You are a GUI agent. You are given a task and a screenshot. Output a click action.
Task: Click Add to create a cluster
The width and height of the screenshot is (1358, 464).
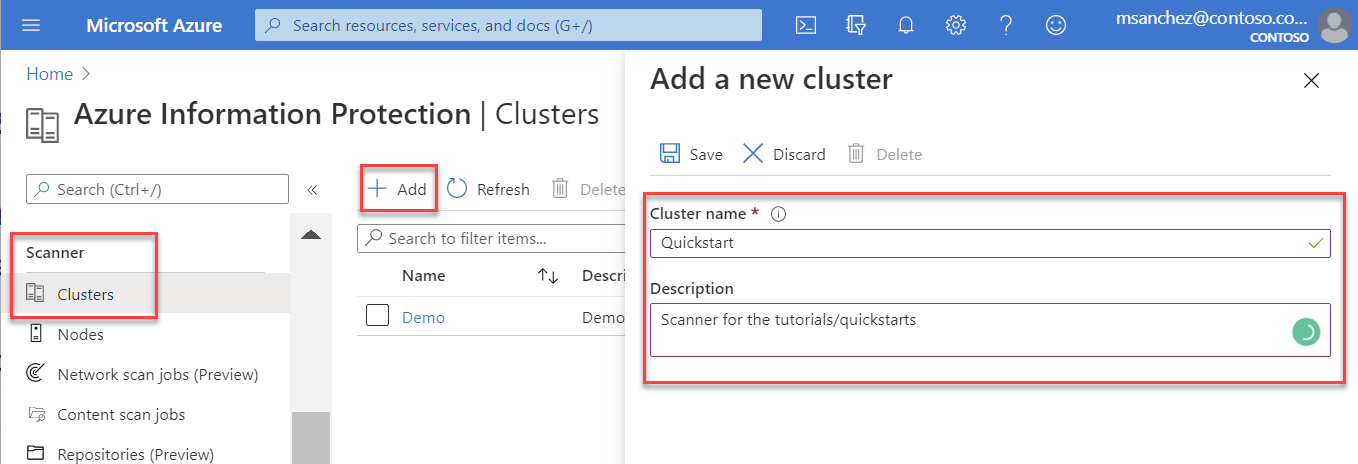pos(398,189)
